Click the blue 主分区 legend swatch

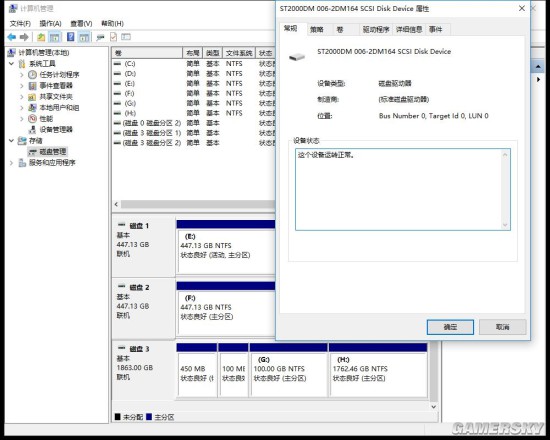(x=149, y=417)
